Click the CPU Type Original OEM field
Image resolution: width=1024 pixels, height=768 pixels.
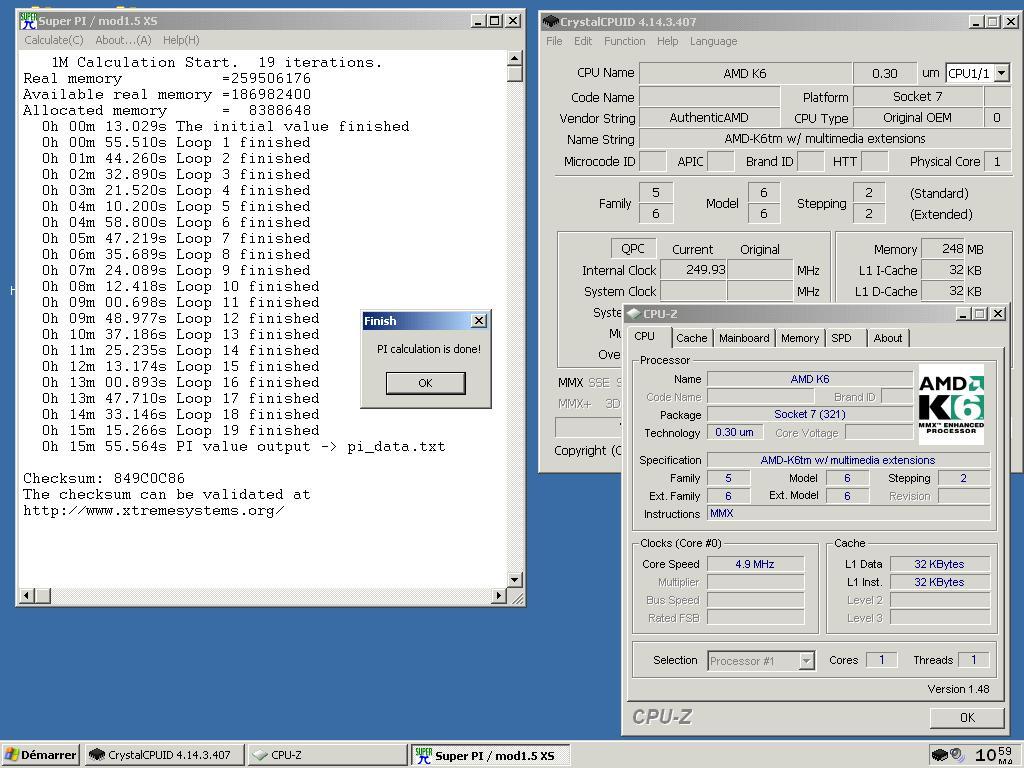pyautogui.click(x=917, y=118)
